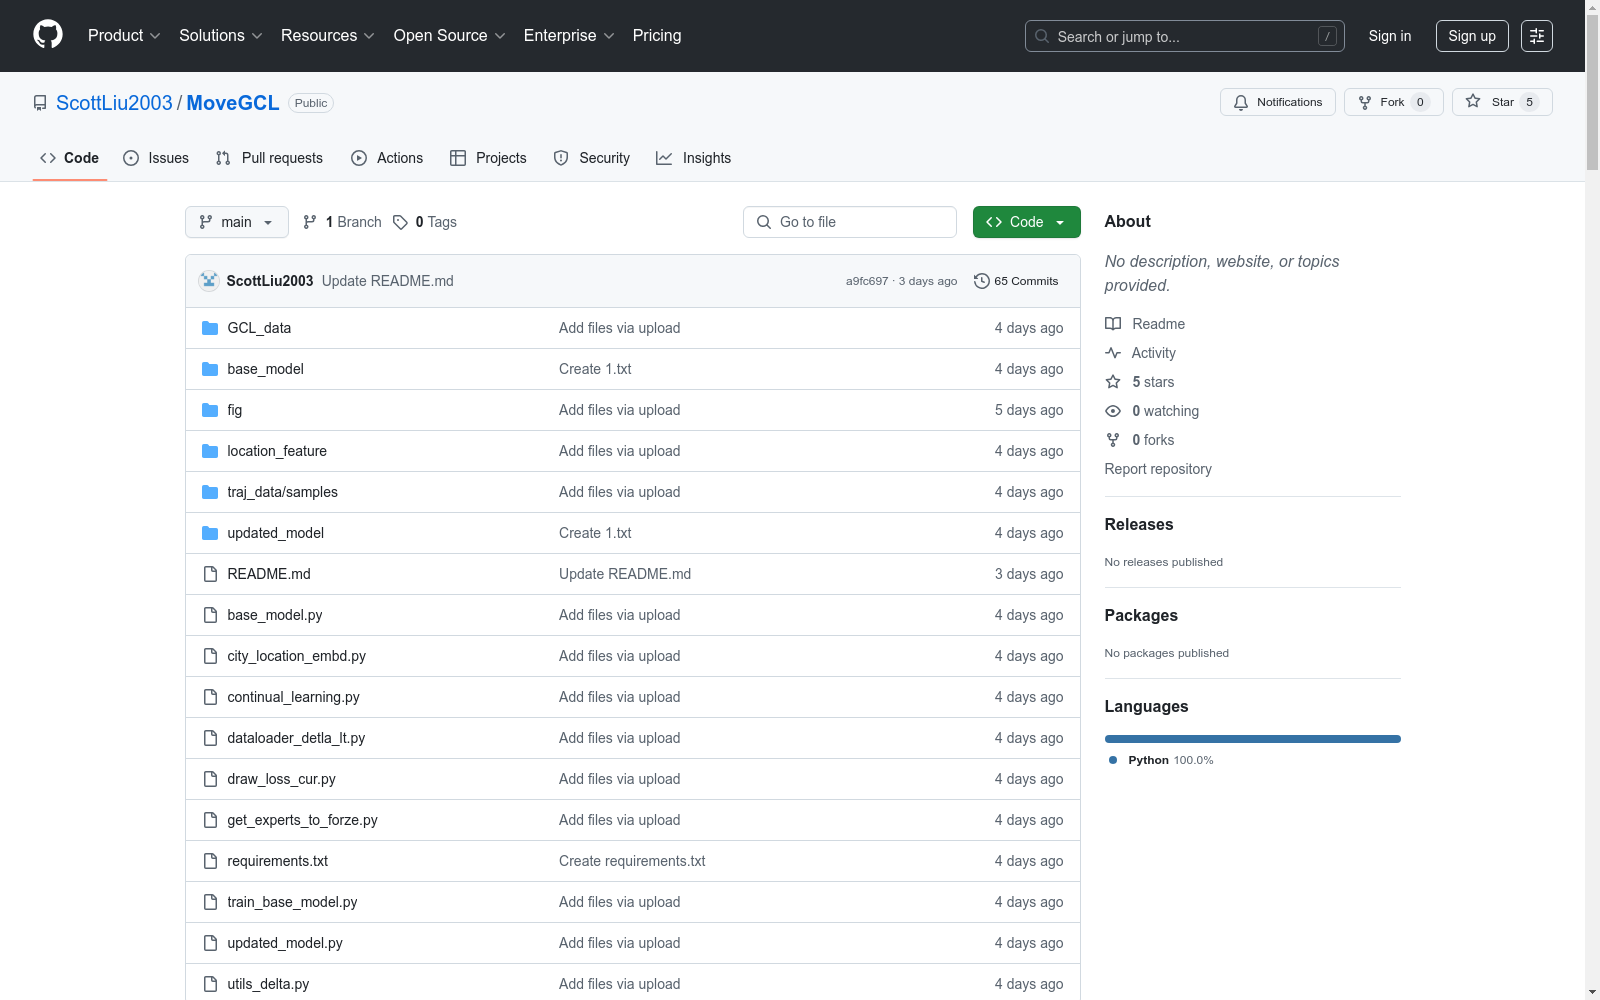Click the tag icon beside 0 Tags
The image size is (1600, 1000).
pyautogui.click(x=400, y=222)
